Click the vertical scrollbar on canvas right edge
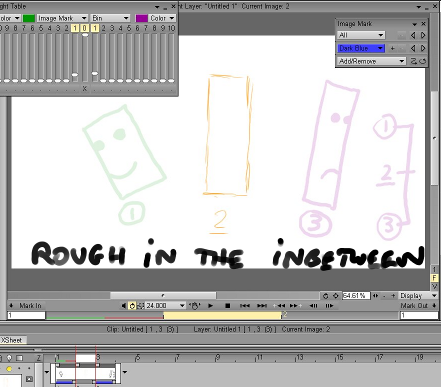Viewport: 441px width, 387px height. click(x=434, y=137)
